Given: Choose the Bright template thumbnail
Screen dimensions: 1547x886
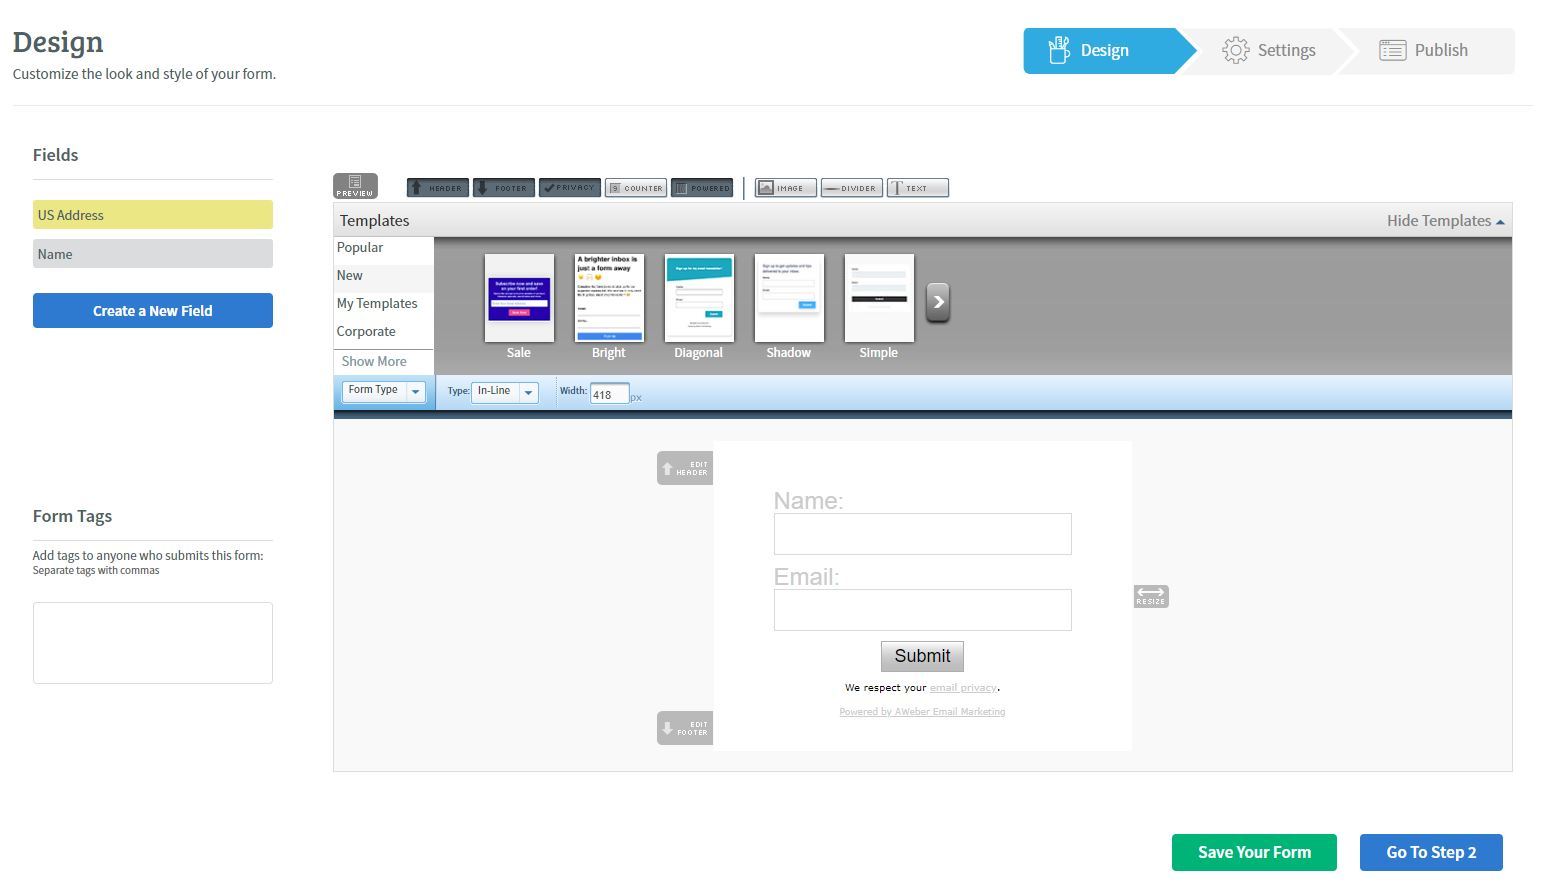Looking at the screenshot, I should pos(609,298).
